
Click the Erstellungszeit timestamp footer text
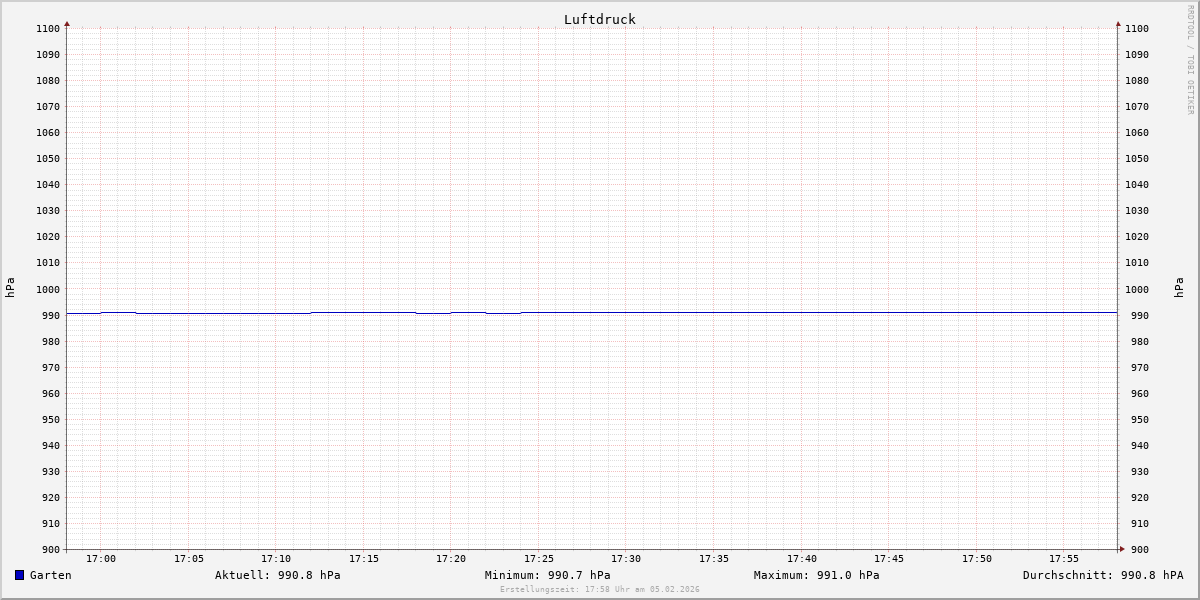click(x=599, y=589)
